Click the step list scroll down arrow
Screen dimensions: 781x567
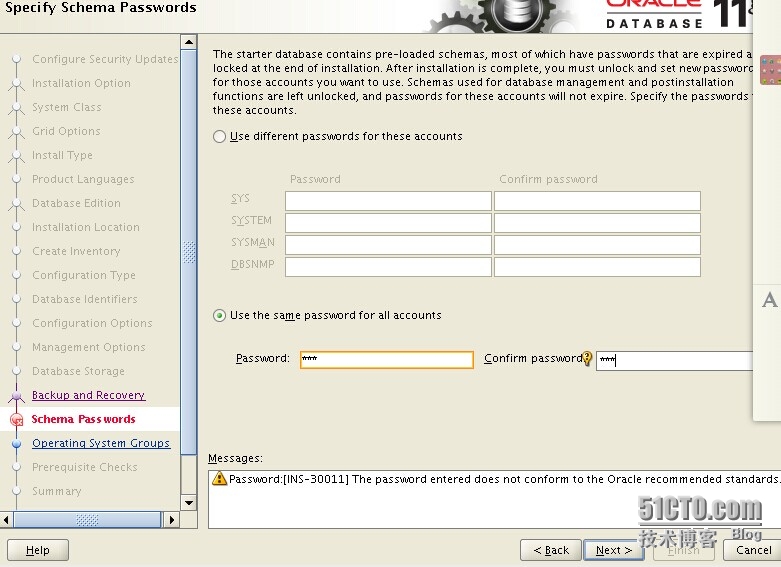click(x=189, y=502)
